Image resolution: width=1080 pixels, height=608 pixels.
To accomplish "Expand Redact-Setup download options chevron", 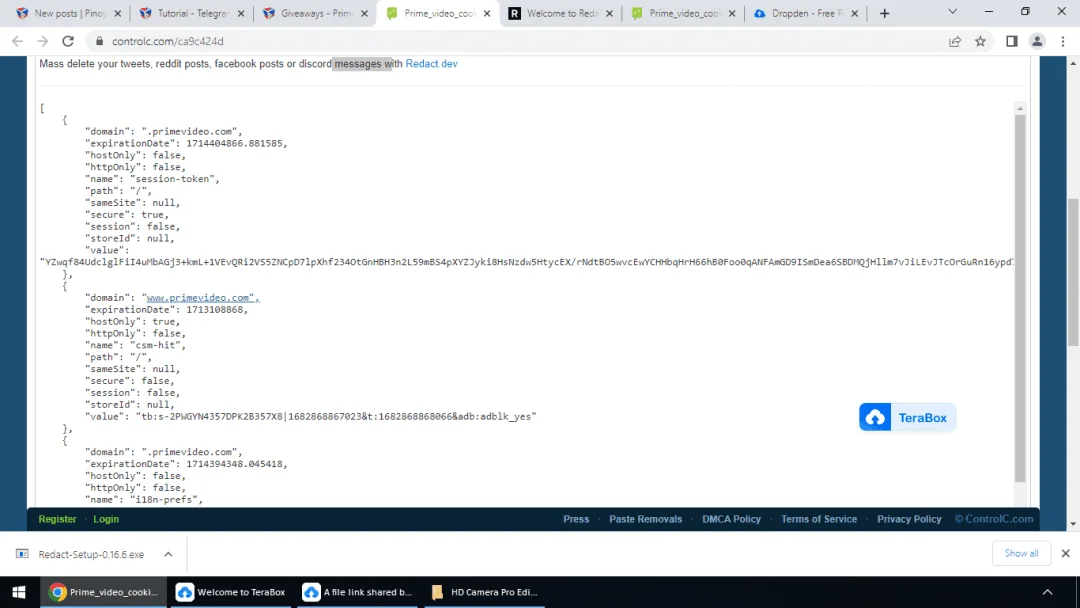I will [x=168, y=554].
